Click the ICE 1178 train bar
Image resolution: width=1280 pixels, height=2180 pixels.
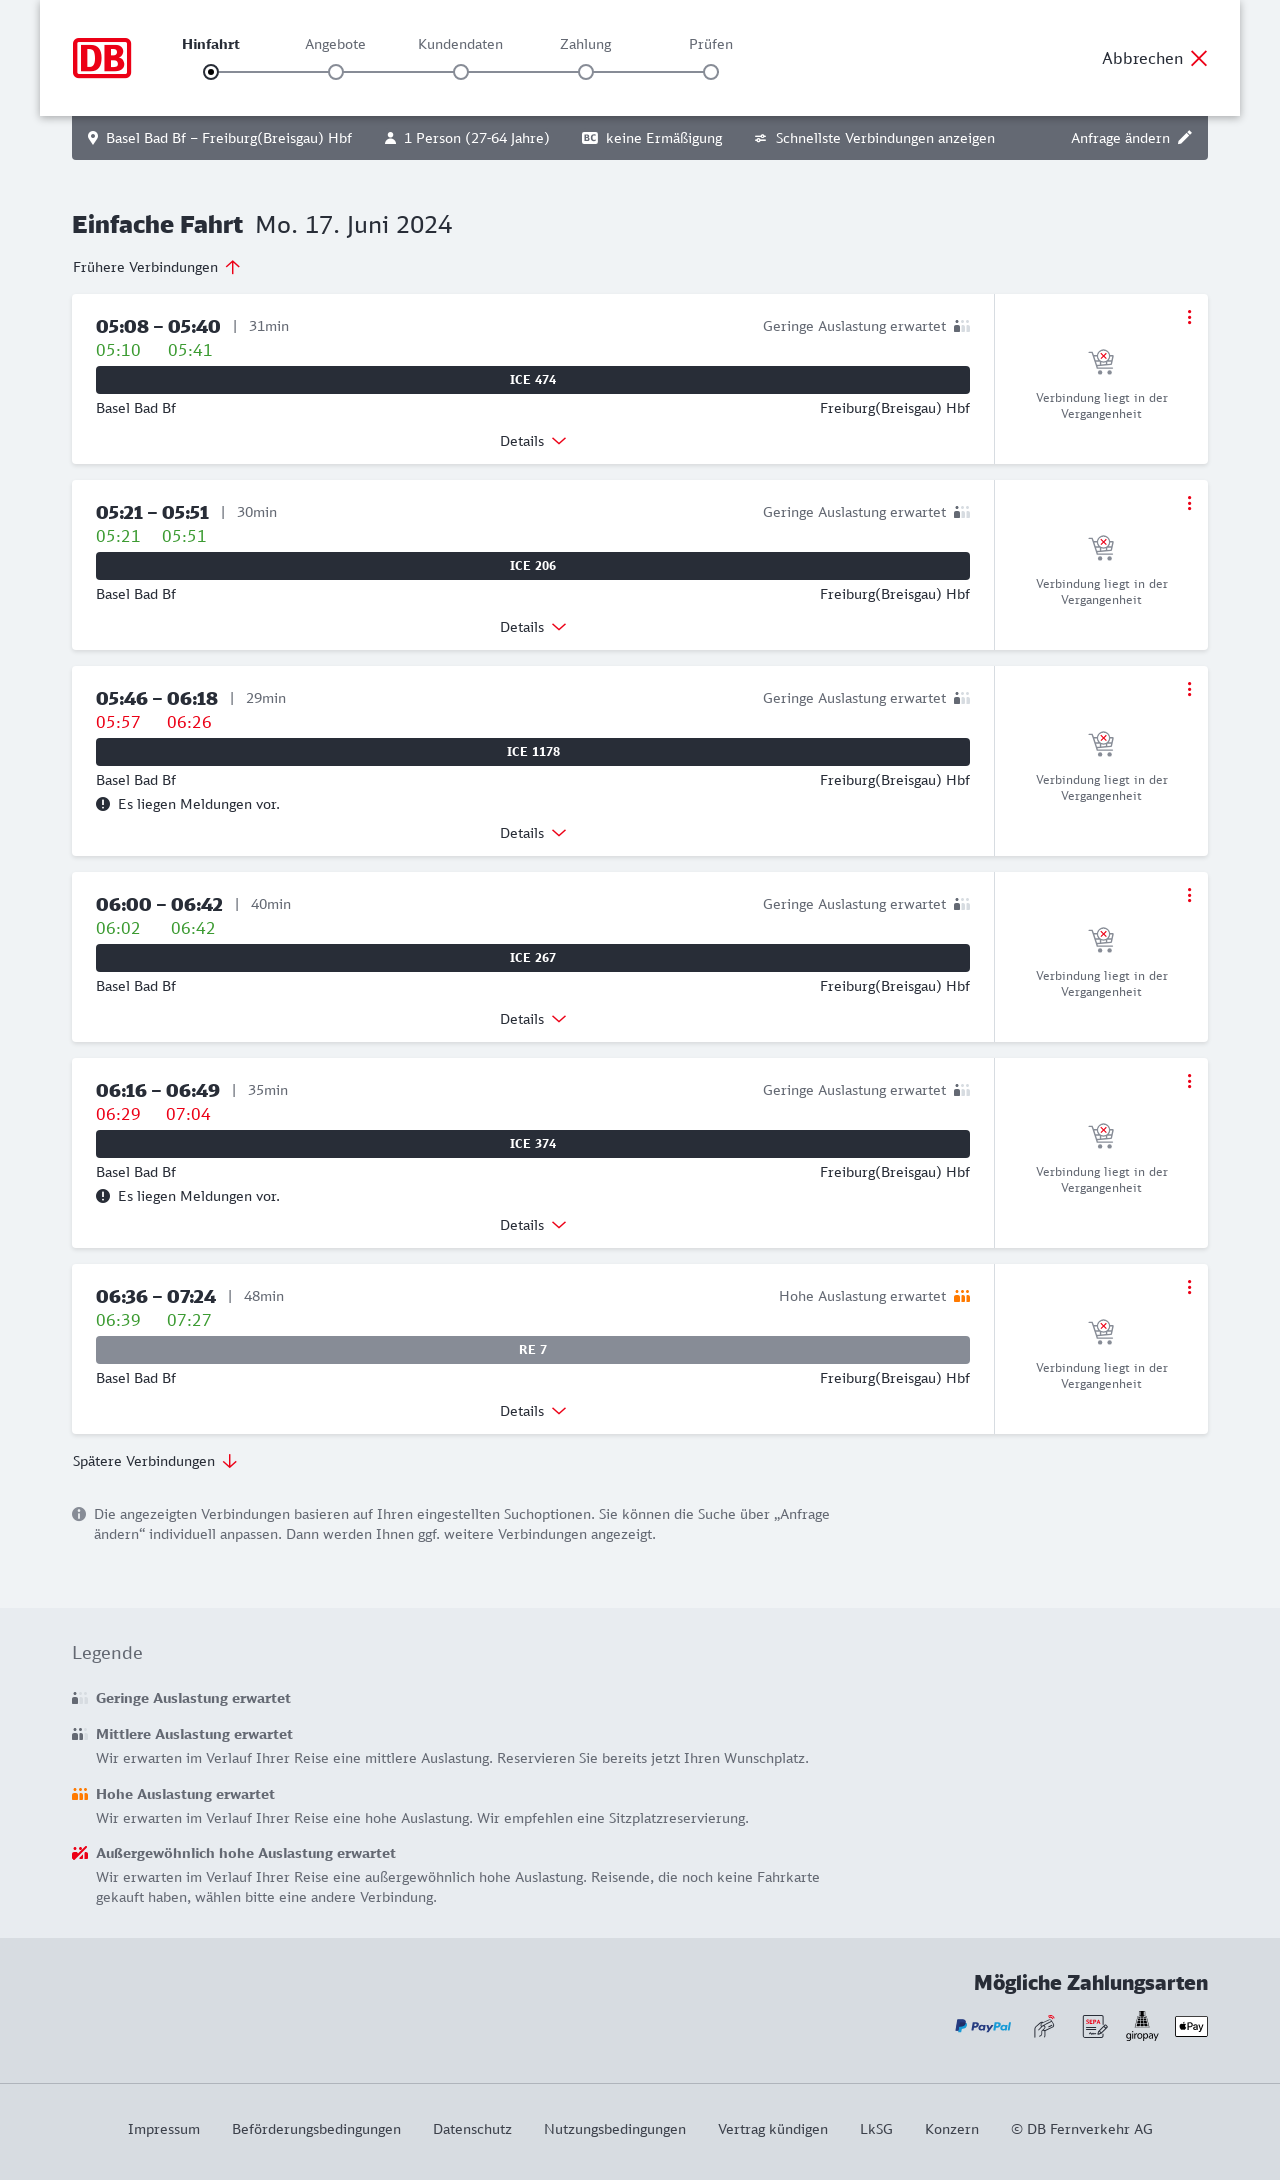point(533,752)
